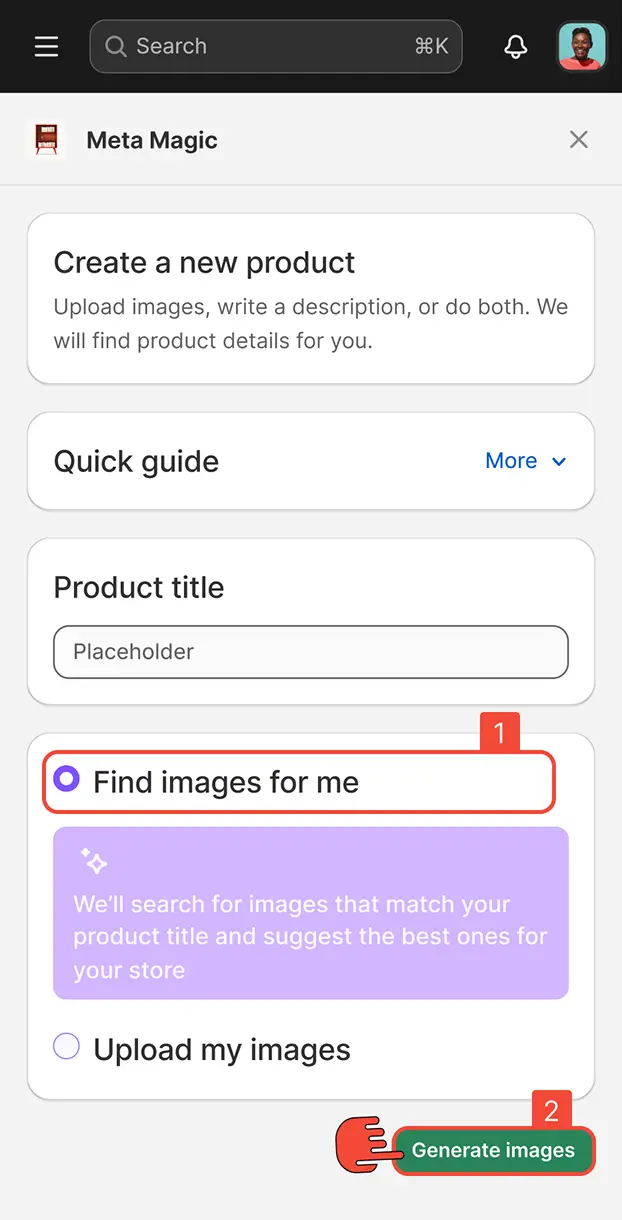Viewport: 622px width, 1220px height.
Task: Close the Meta Magic panel
Action: click(578, 140)
